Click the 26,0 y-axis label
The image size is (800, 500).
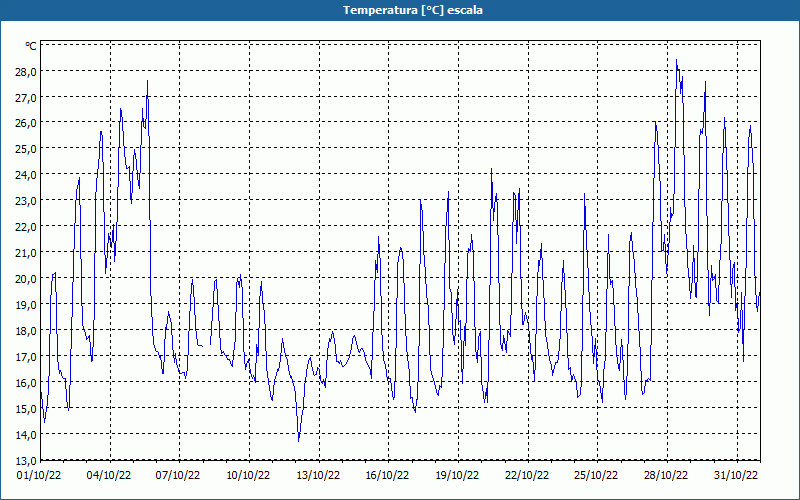pos(26,123)
